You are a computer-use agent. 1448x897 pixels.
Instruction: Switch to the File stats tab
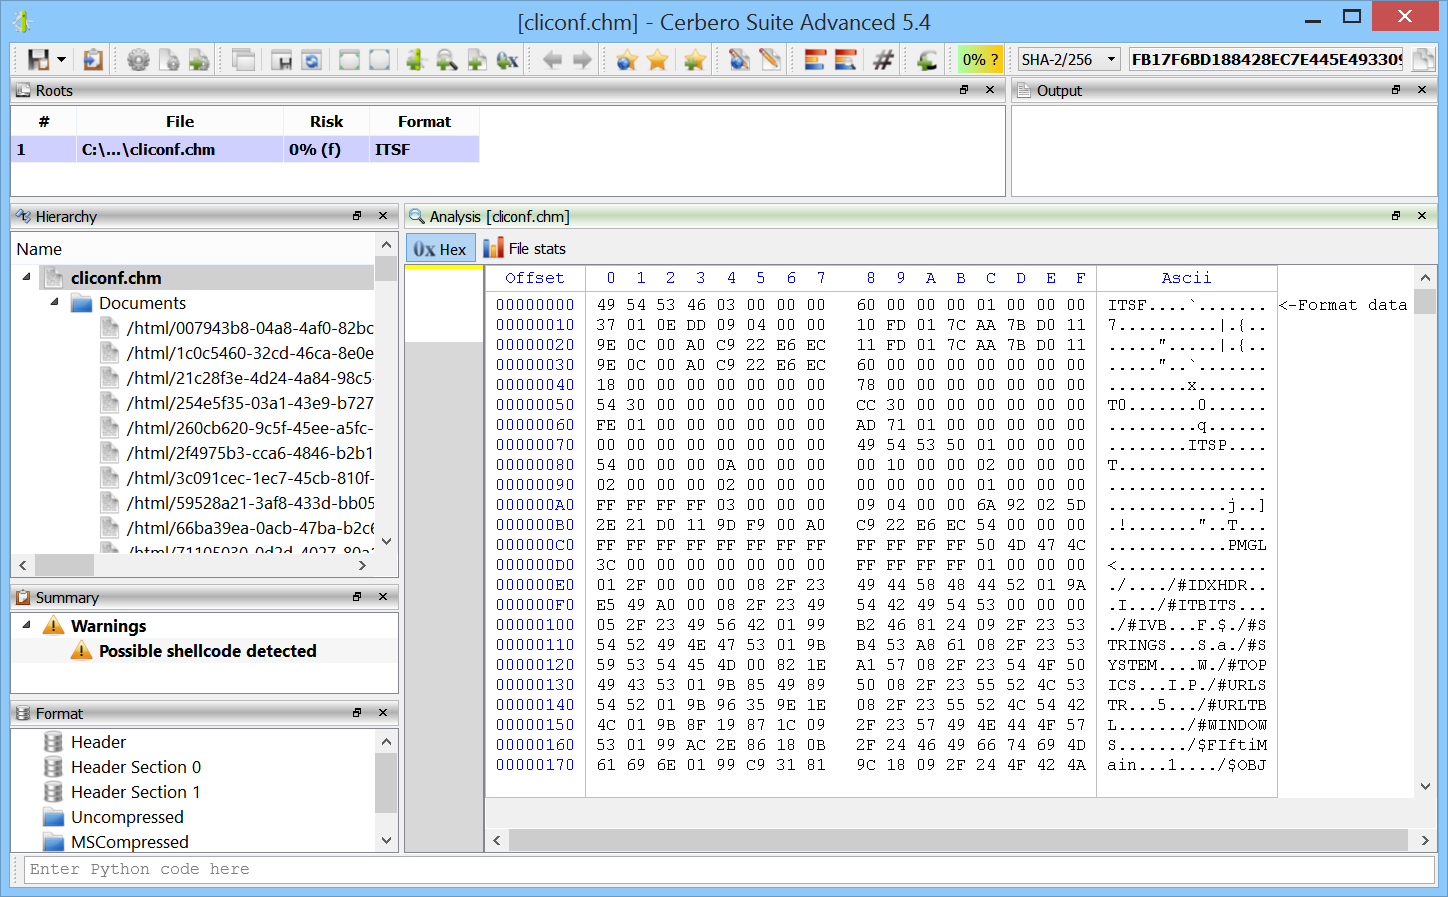(x=525, y=249)
